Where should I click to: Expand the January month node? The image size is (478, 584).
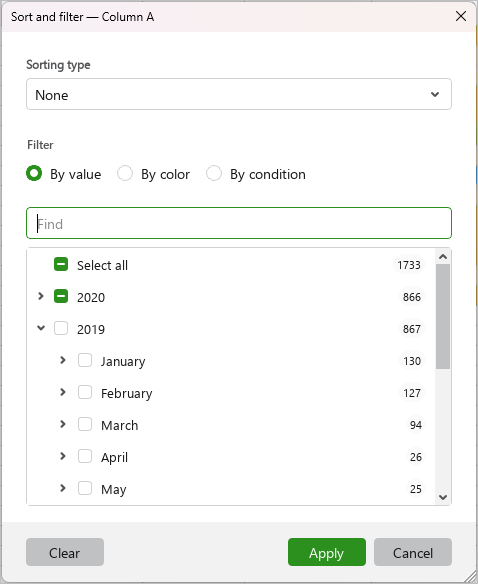[63, 360]
